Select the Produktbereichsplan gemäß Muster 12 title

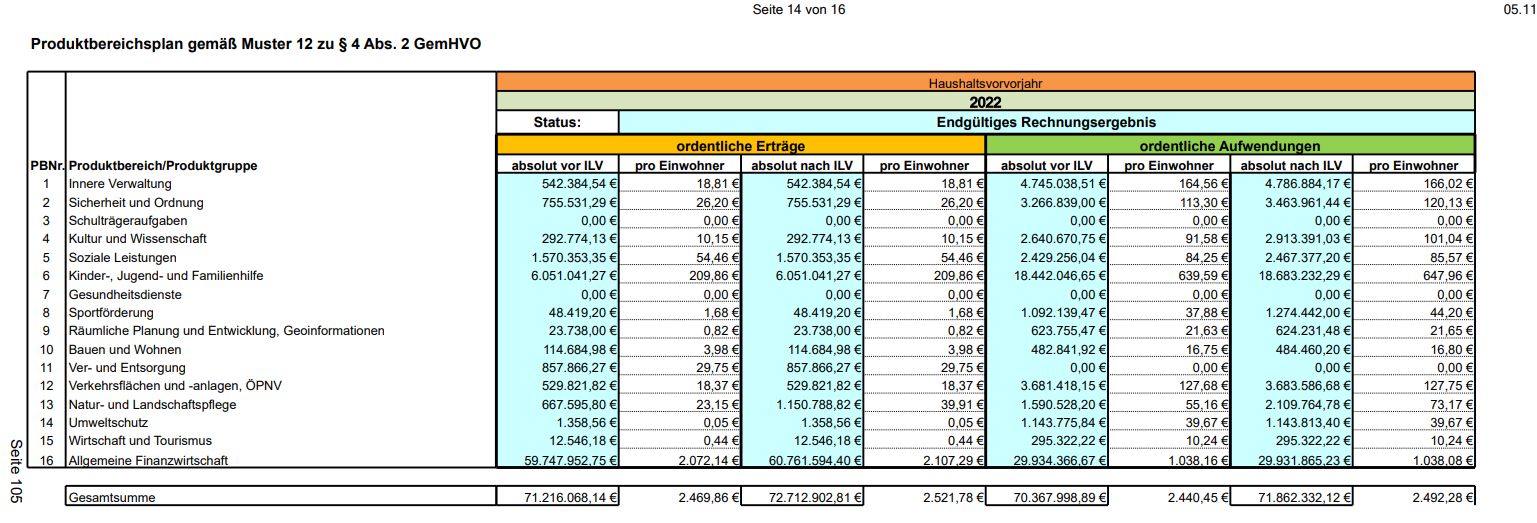(263, 45)
